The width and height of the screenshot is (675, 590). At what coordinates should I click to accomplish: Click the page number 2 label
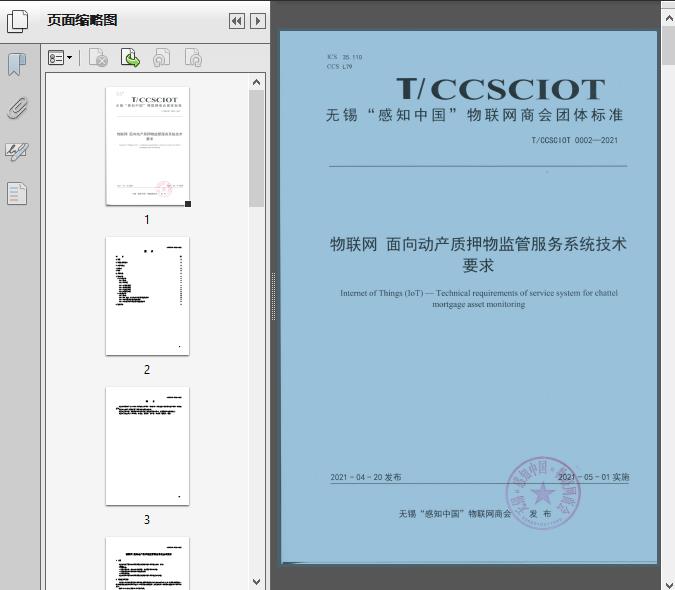[147, 369]
